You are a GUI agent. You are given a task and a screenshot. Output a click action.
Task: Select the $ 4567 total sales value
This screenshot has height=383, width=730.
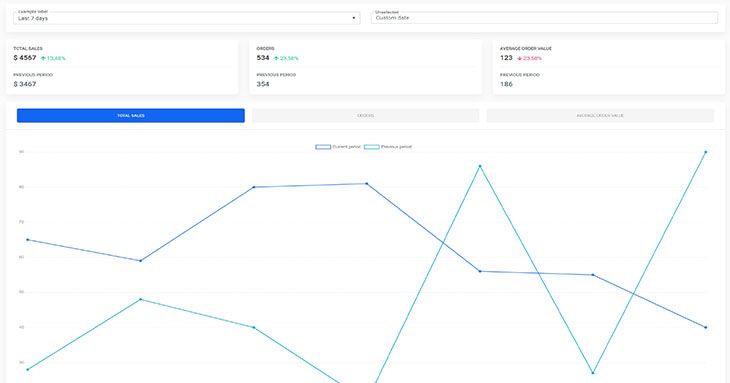coord(25,58)
